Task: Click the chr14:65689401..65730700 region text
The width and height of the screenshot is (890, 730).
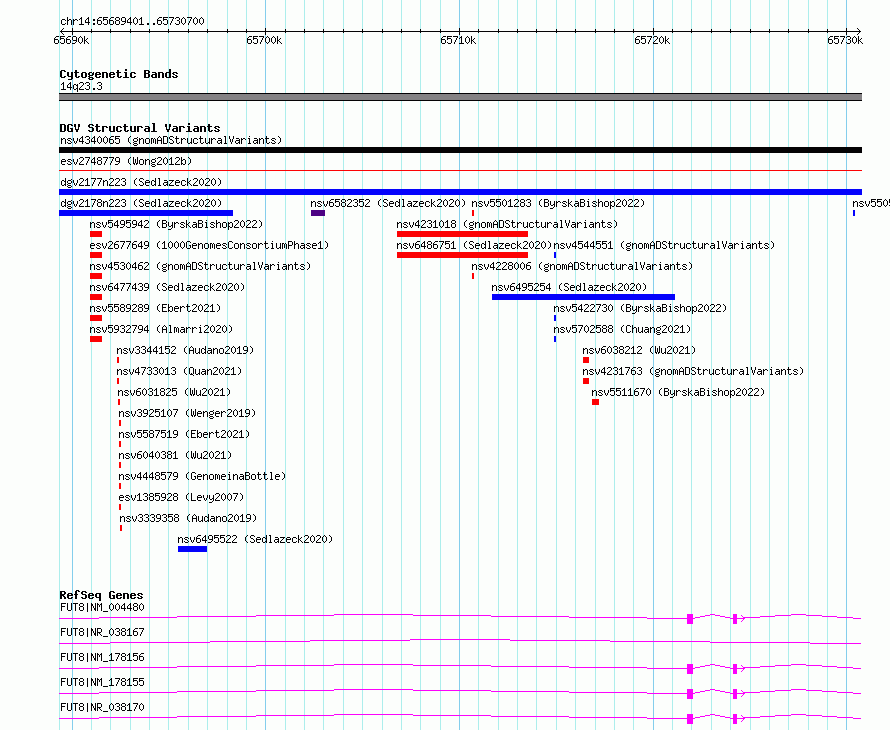Action: tap(132, 22)
